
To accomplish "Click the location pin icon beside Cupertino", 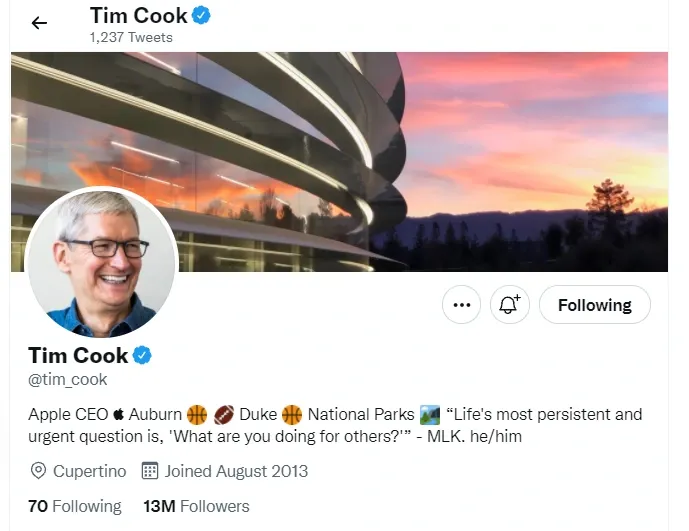I will click(39, 470).
